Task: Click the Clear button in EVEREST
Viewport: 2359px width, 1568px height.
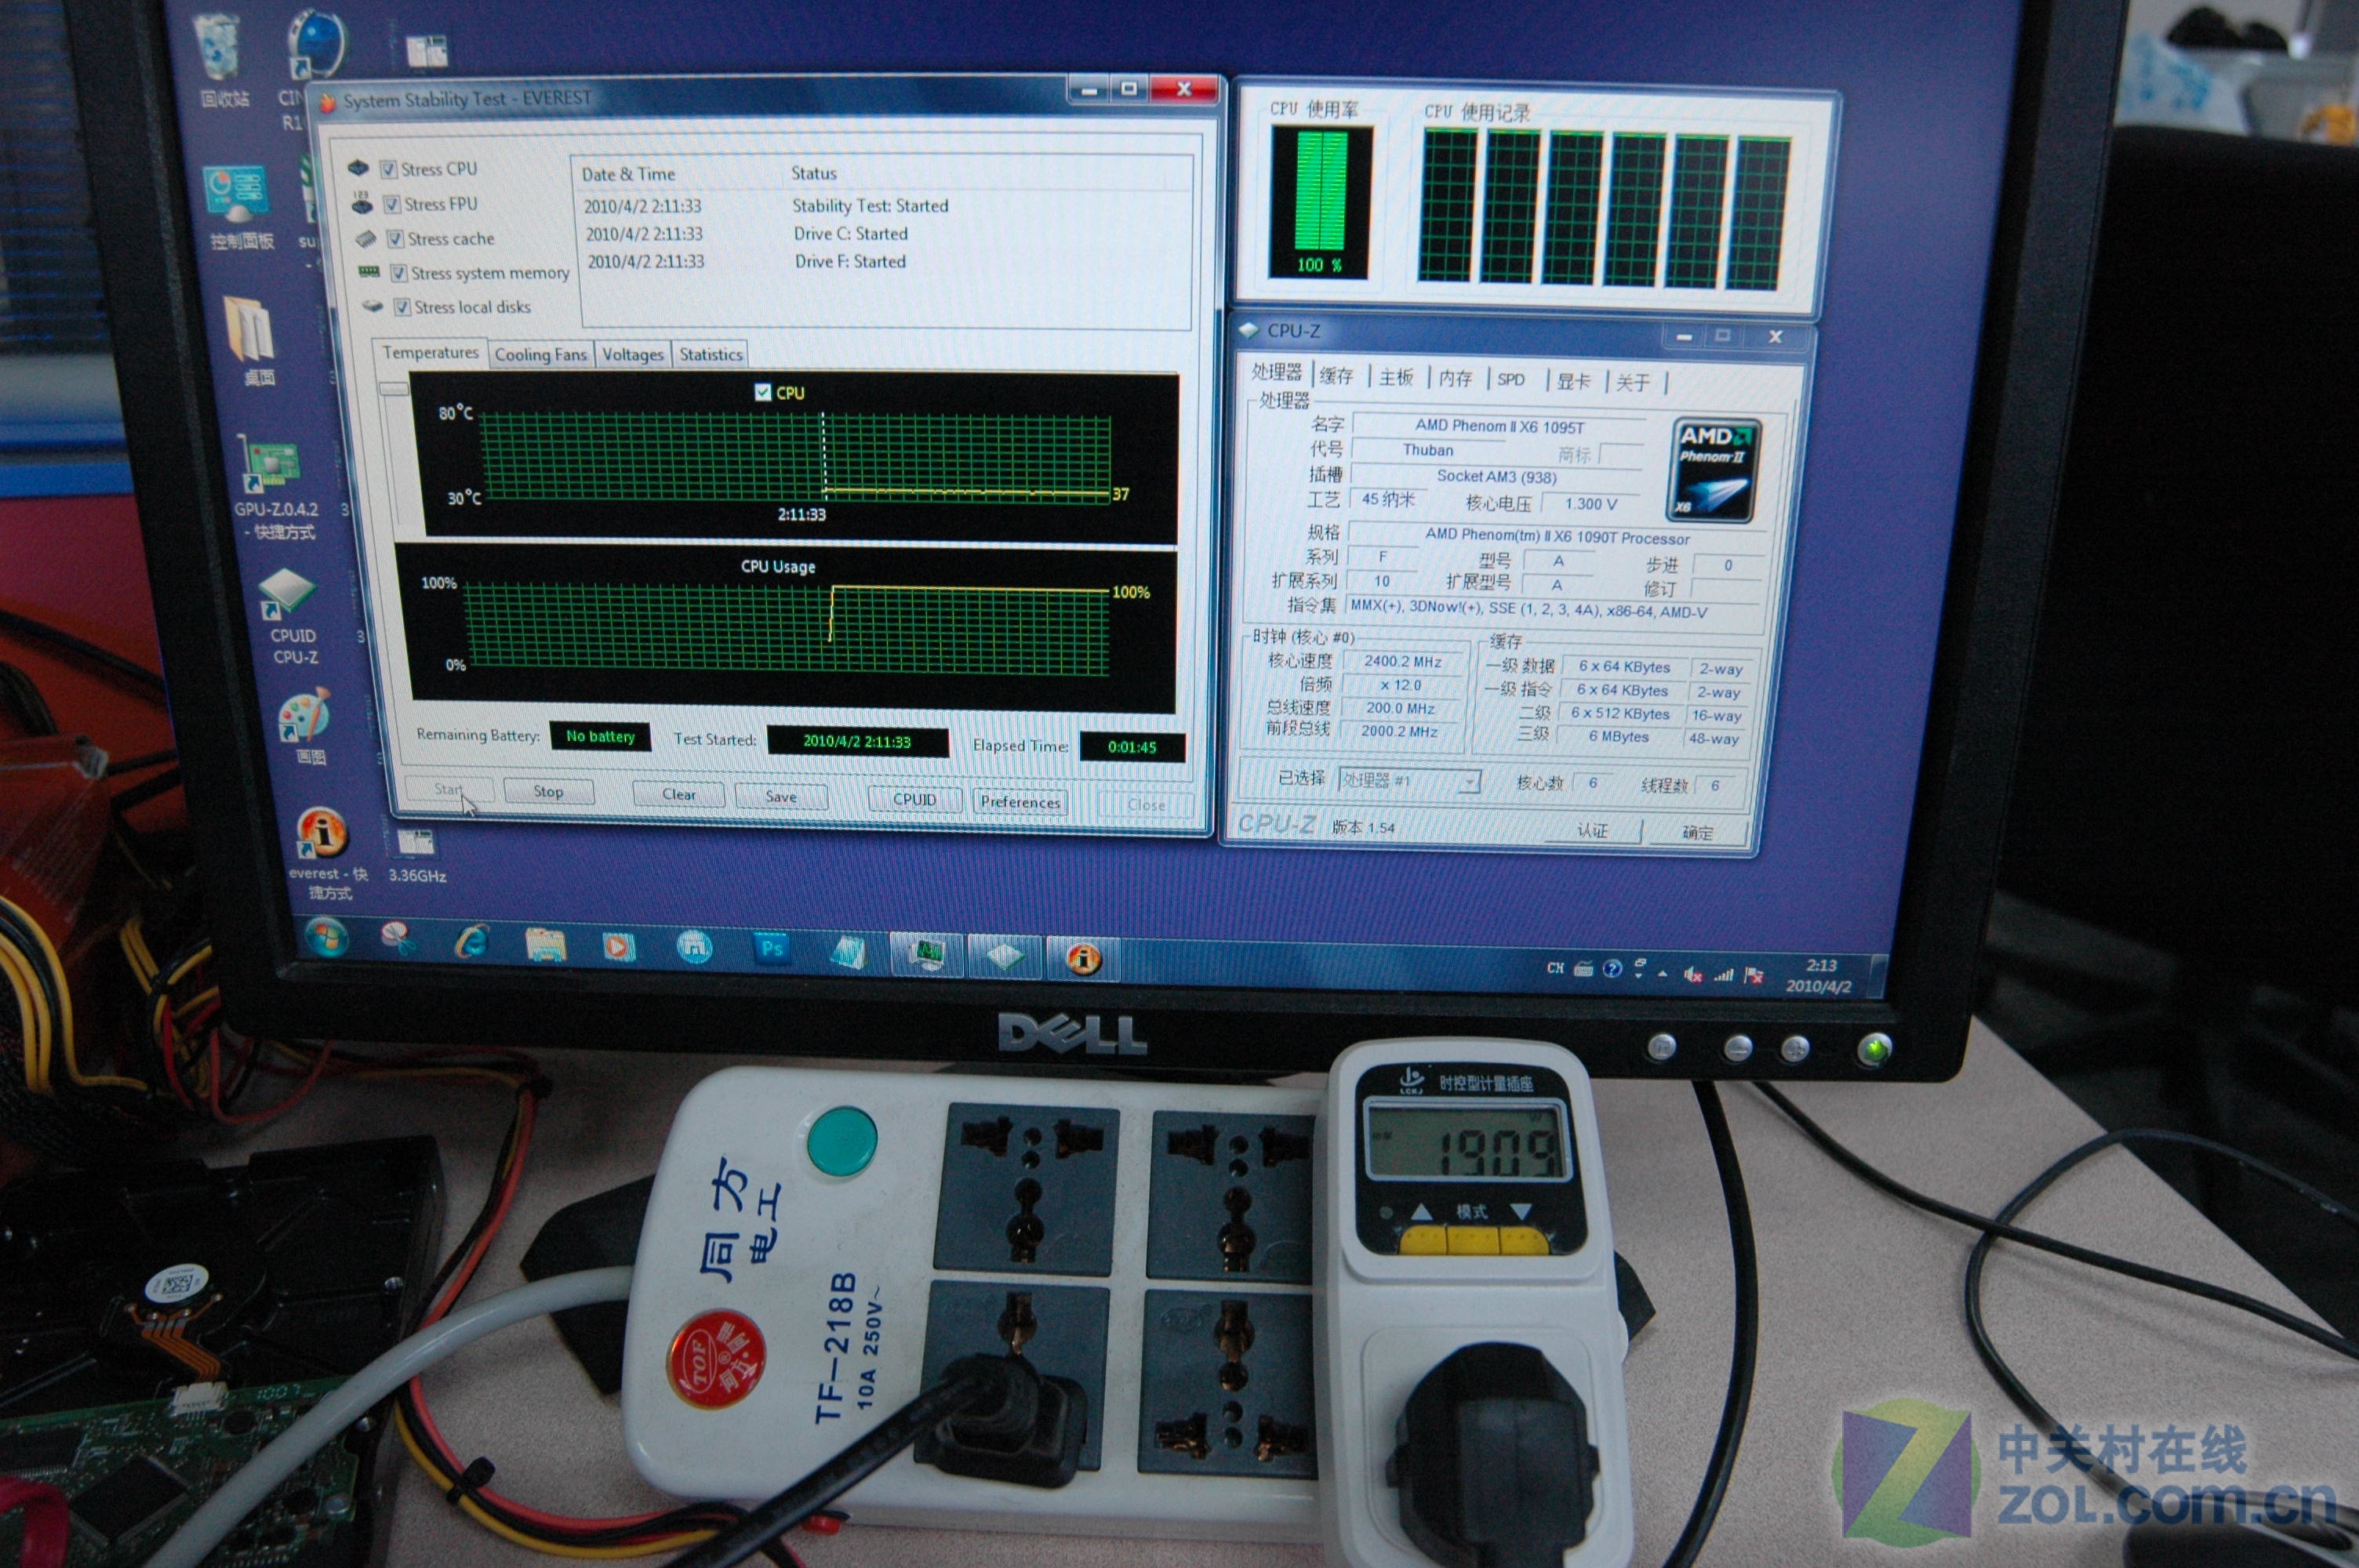Action: pyautogui.click(x=679, y=794)
